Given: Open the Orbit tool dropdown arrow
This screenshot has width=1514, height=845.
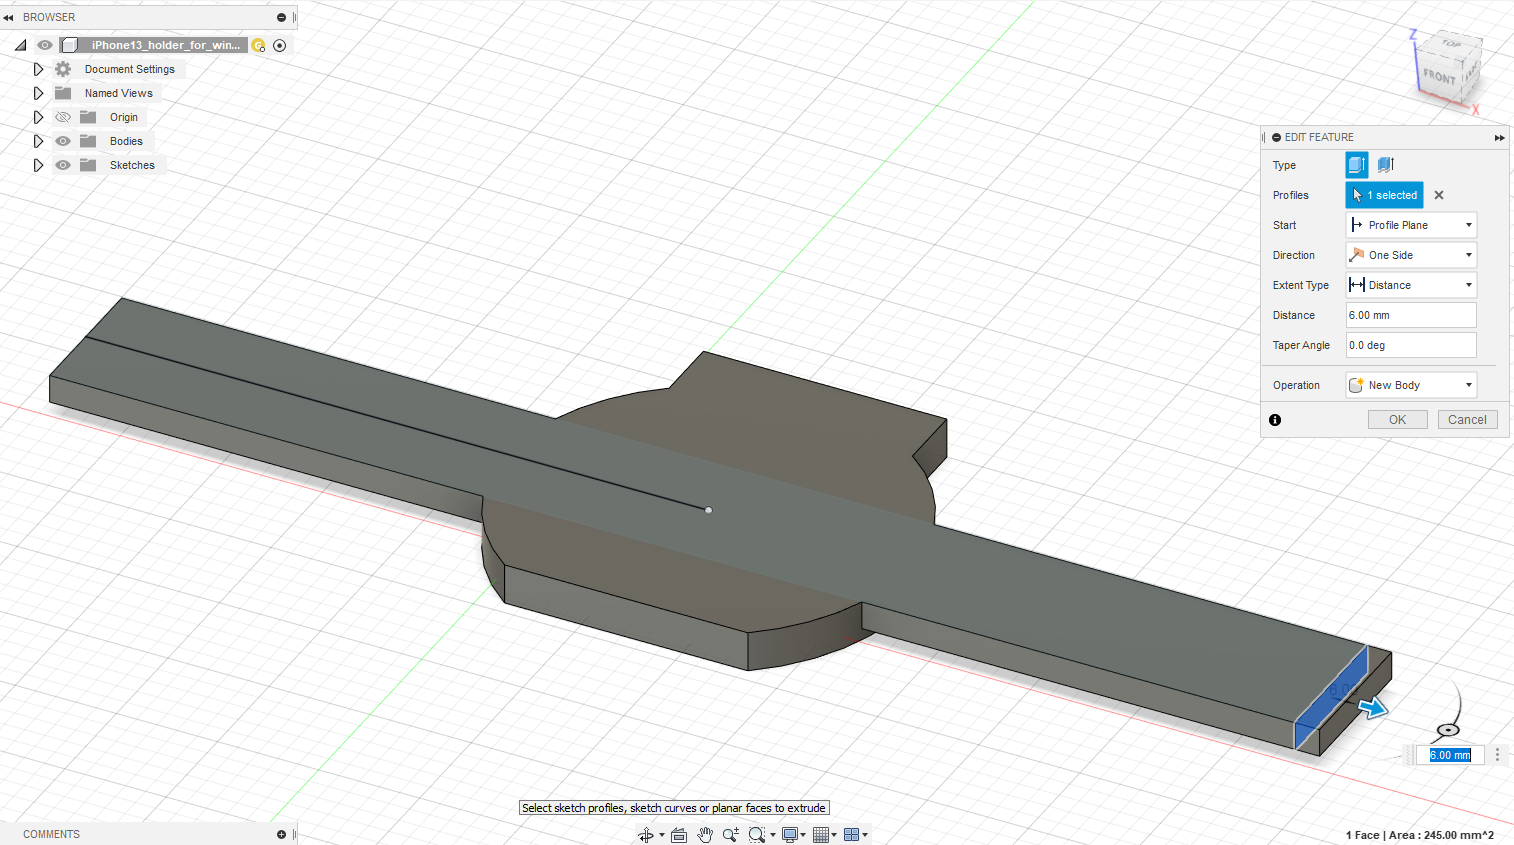Looking at the screenshot, I should (x=662, y=835).
